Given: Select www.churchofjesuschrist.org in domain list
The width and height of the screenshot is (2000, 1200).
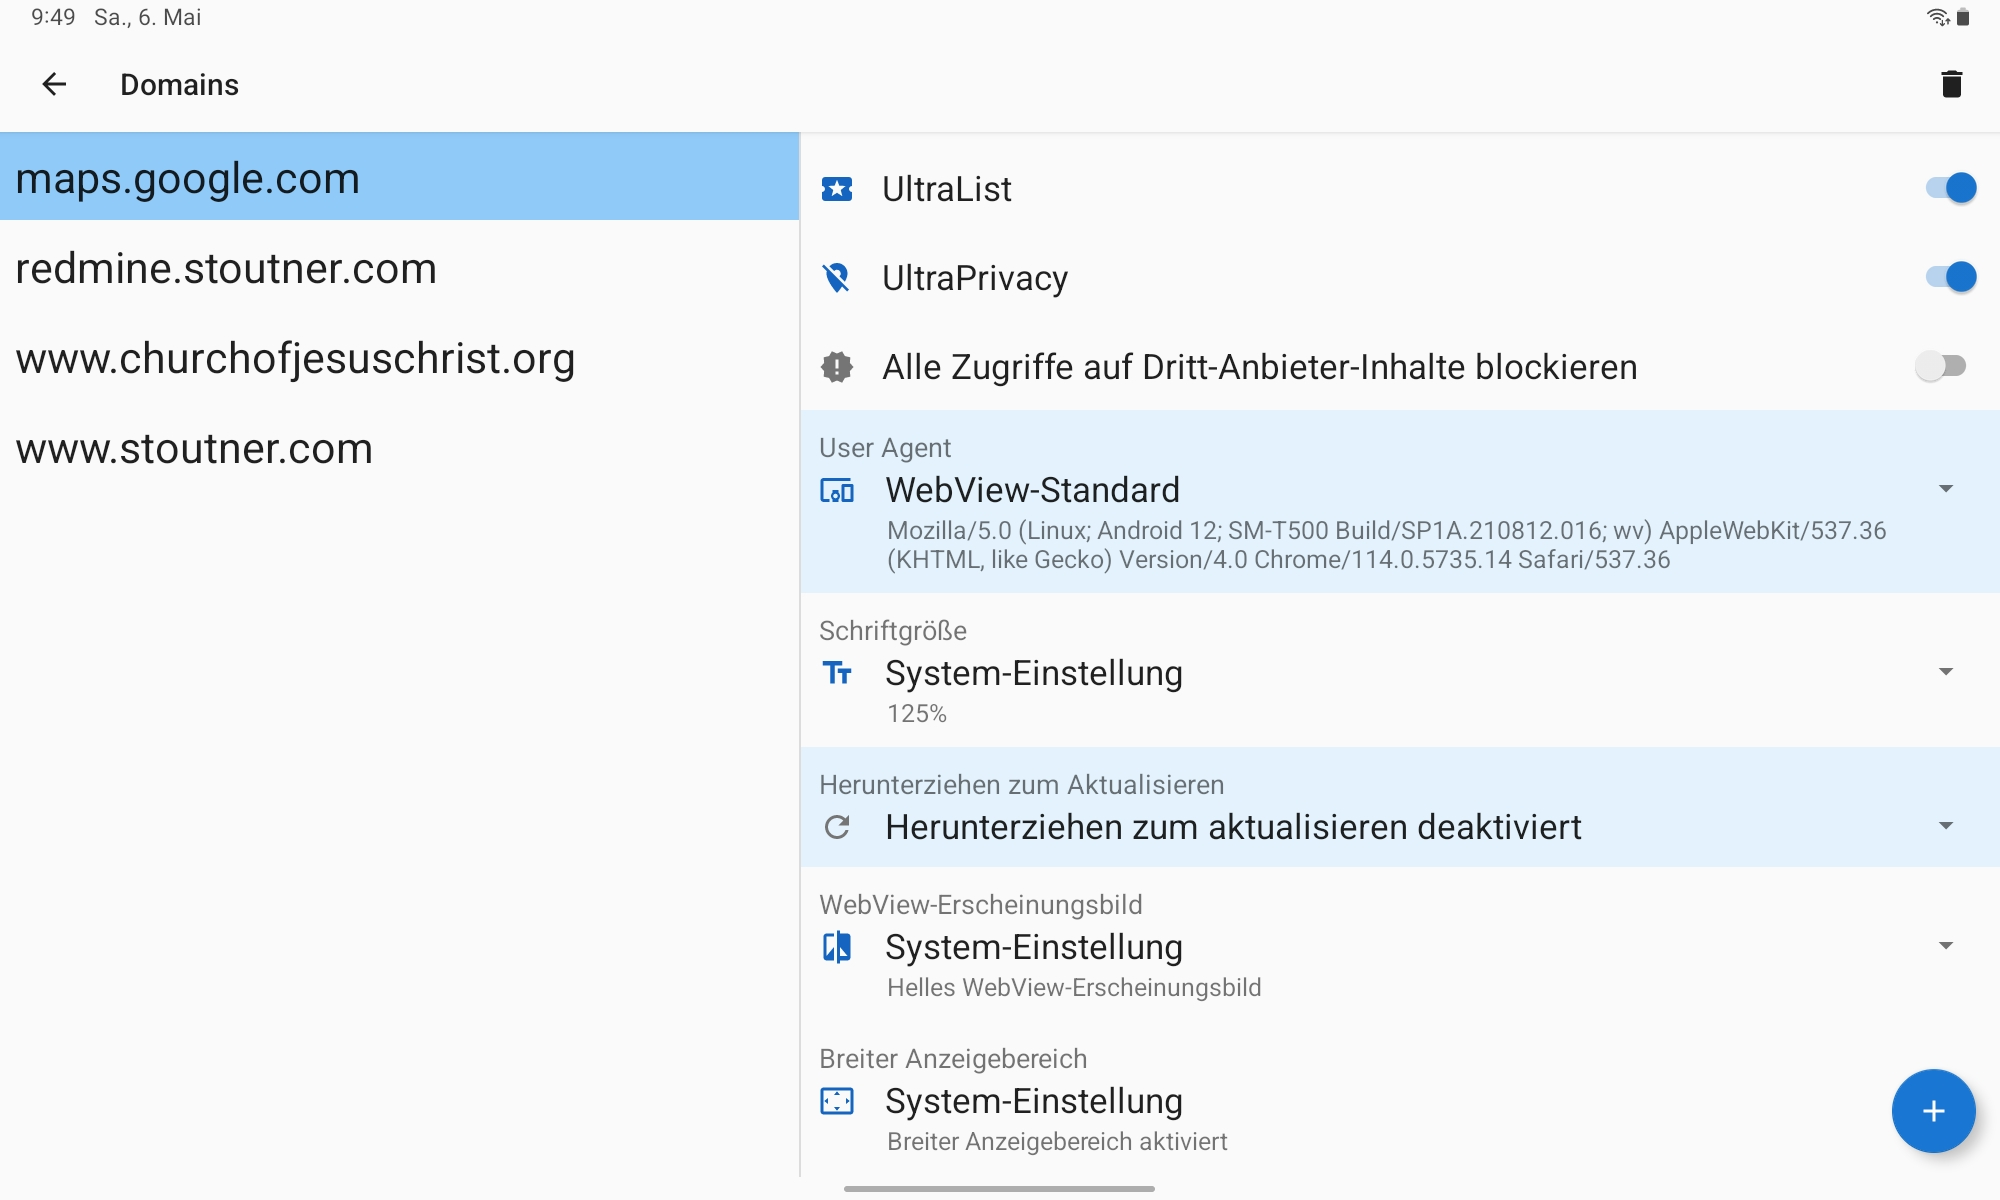Looking at the screenshot, I should 295,359.
